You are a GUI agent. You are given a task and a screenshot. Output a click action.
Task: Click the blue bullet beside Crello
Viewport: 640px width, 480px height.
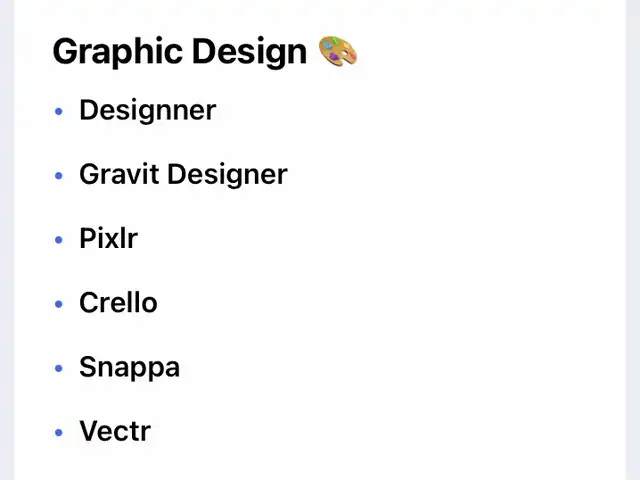point(59,304)
